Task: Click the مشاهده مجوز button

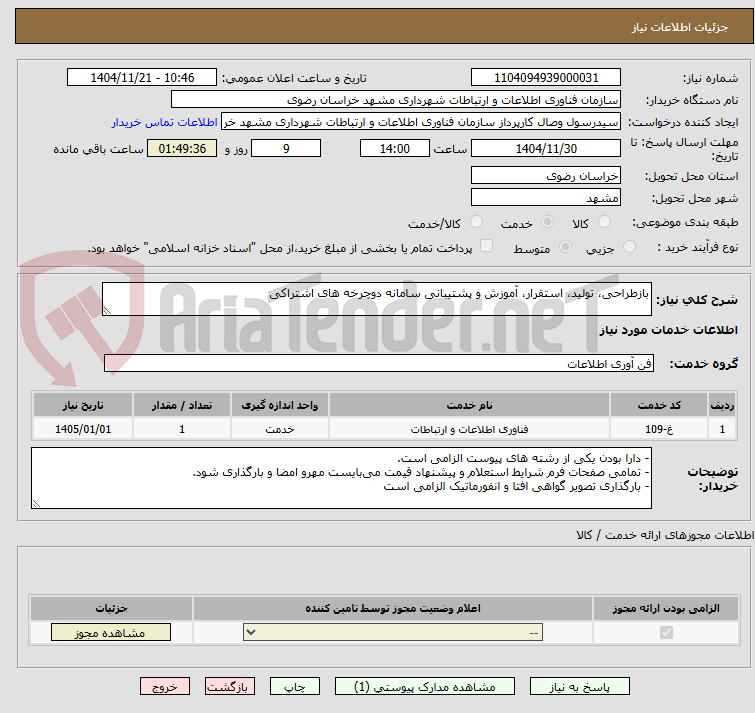Action: click(111, 633)
